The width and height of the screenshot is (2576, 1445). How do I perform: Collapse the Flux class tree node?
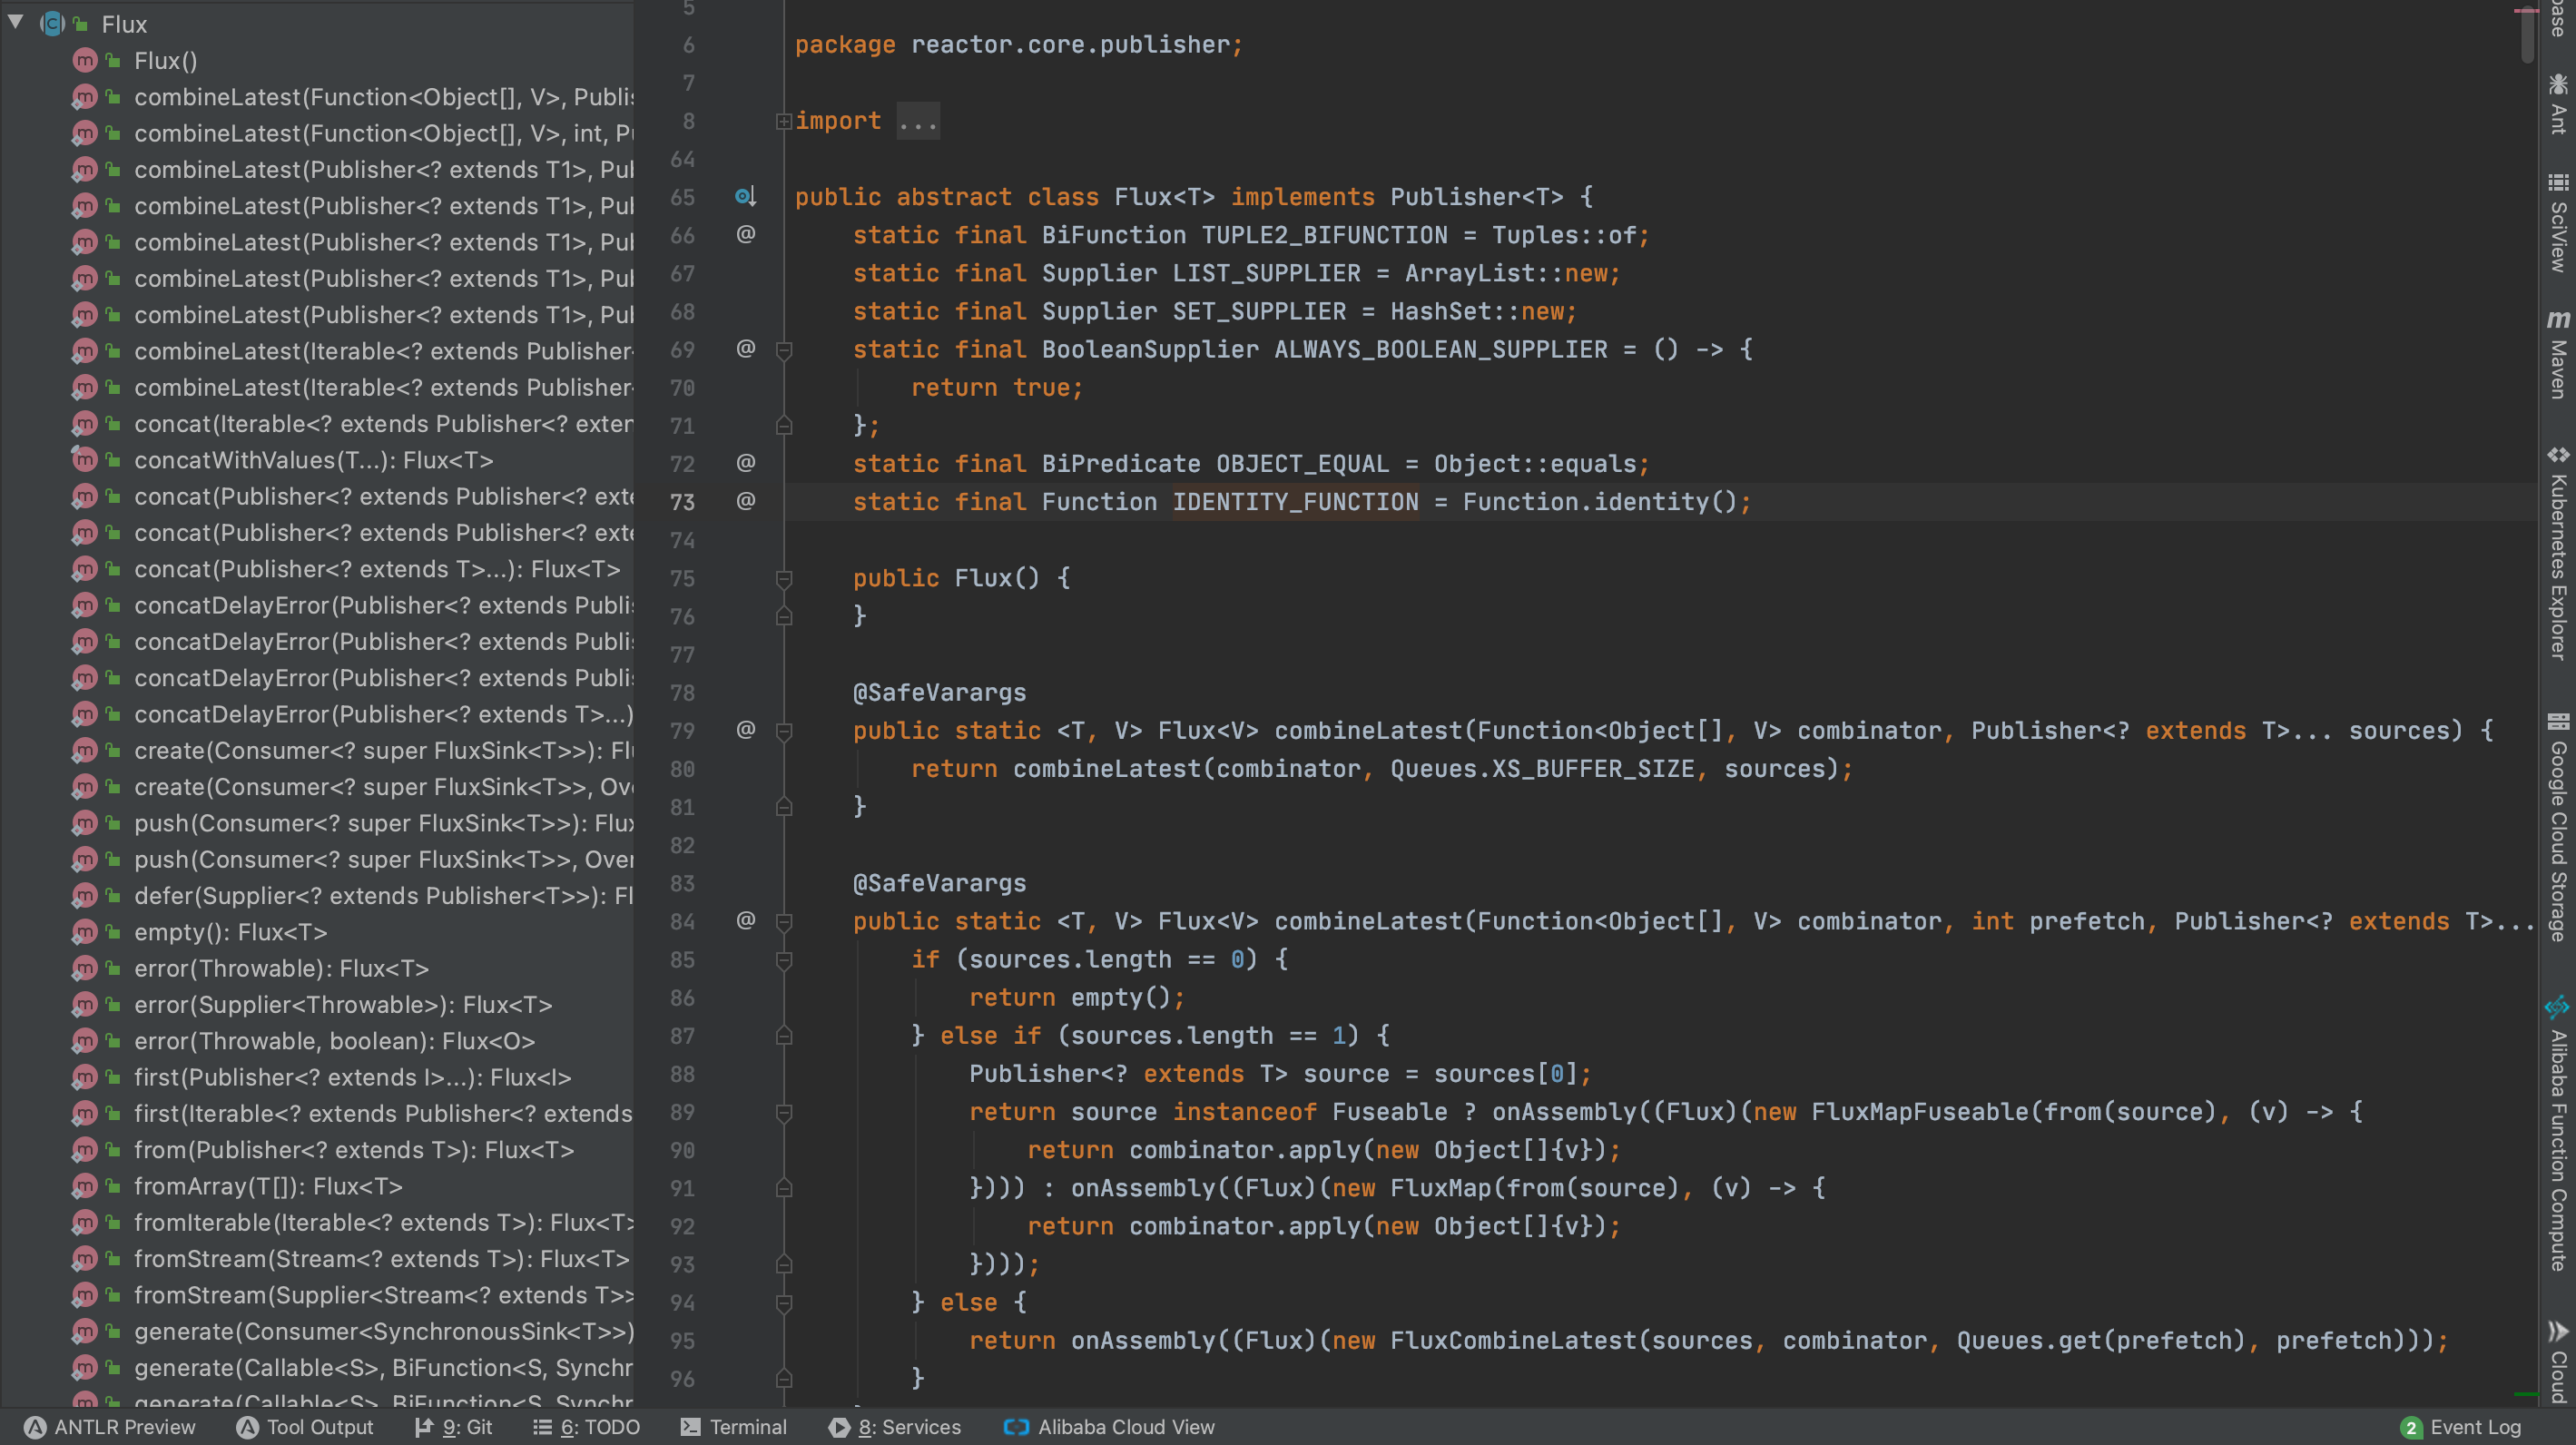(16, 22)
